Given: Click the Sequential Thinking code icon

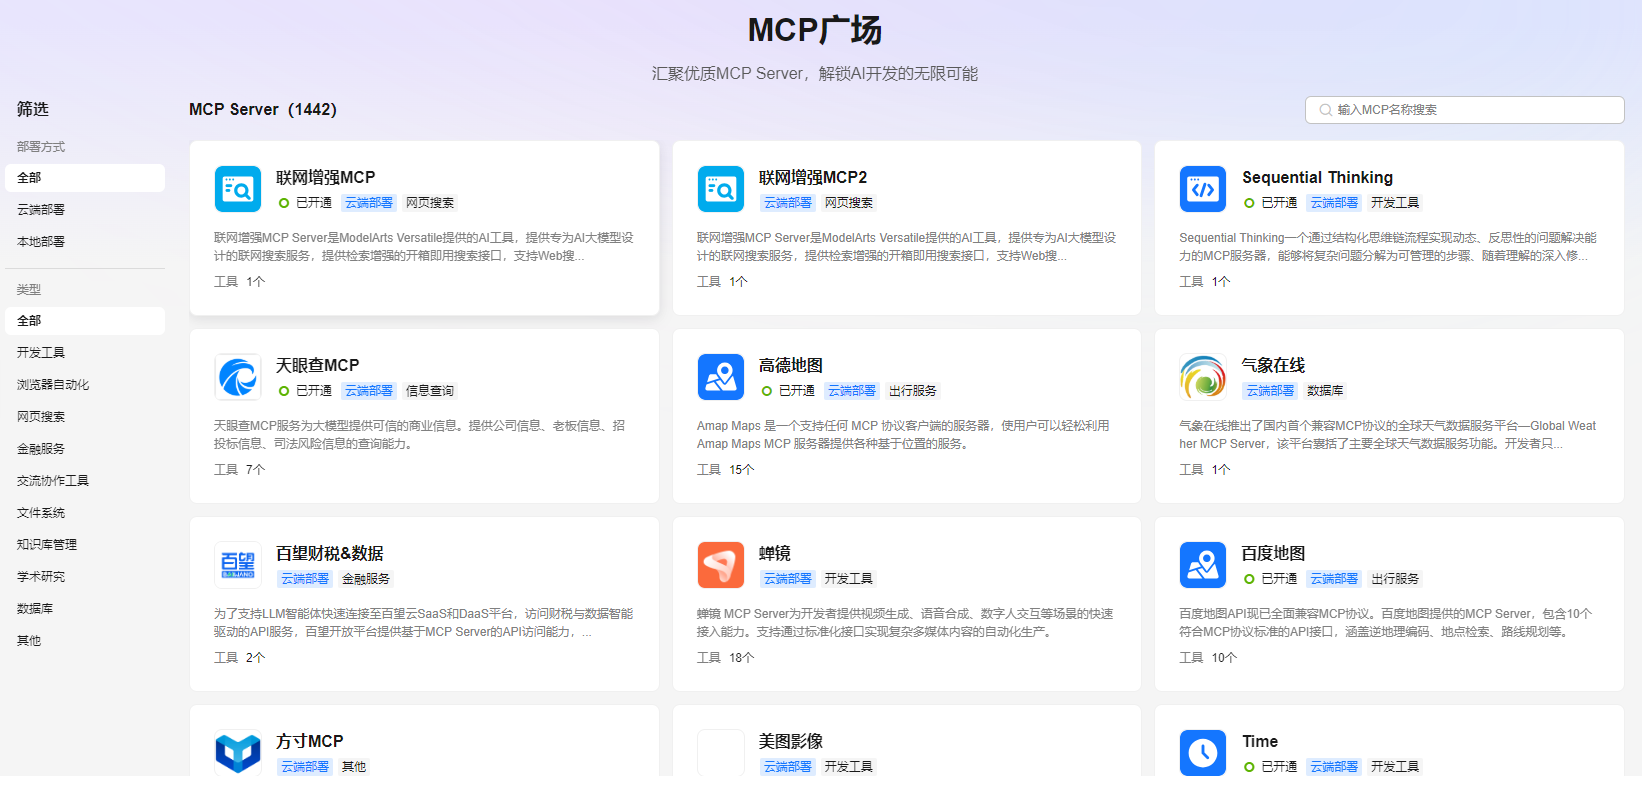Looking at the screenshot, I should pyautogui.click(x=1203, y=189).
